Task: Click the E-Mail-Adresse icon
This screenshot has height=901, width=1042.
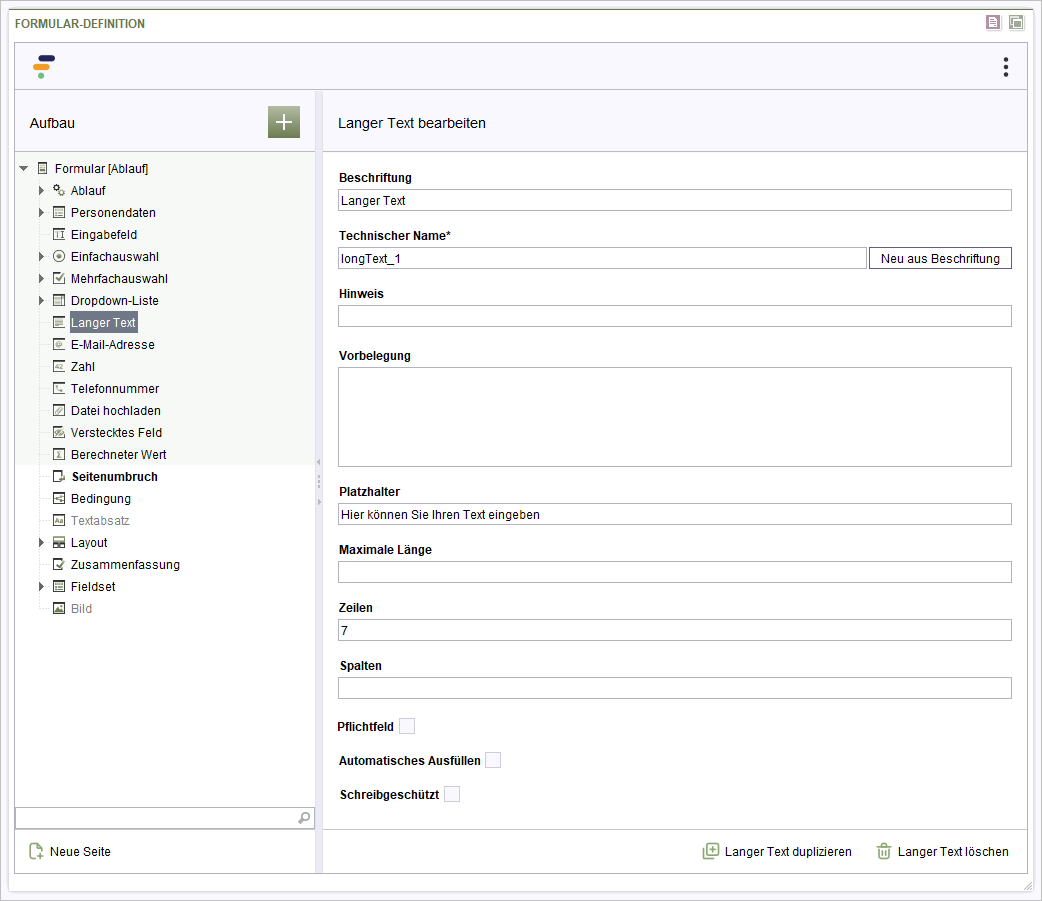Action: tap(59, 344)
